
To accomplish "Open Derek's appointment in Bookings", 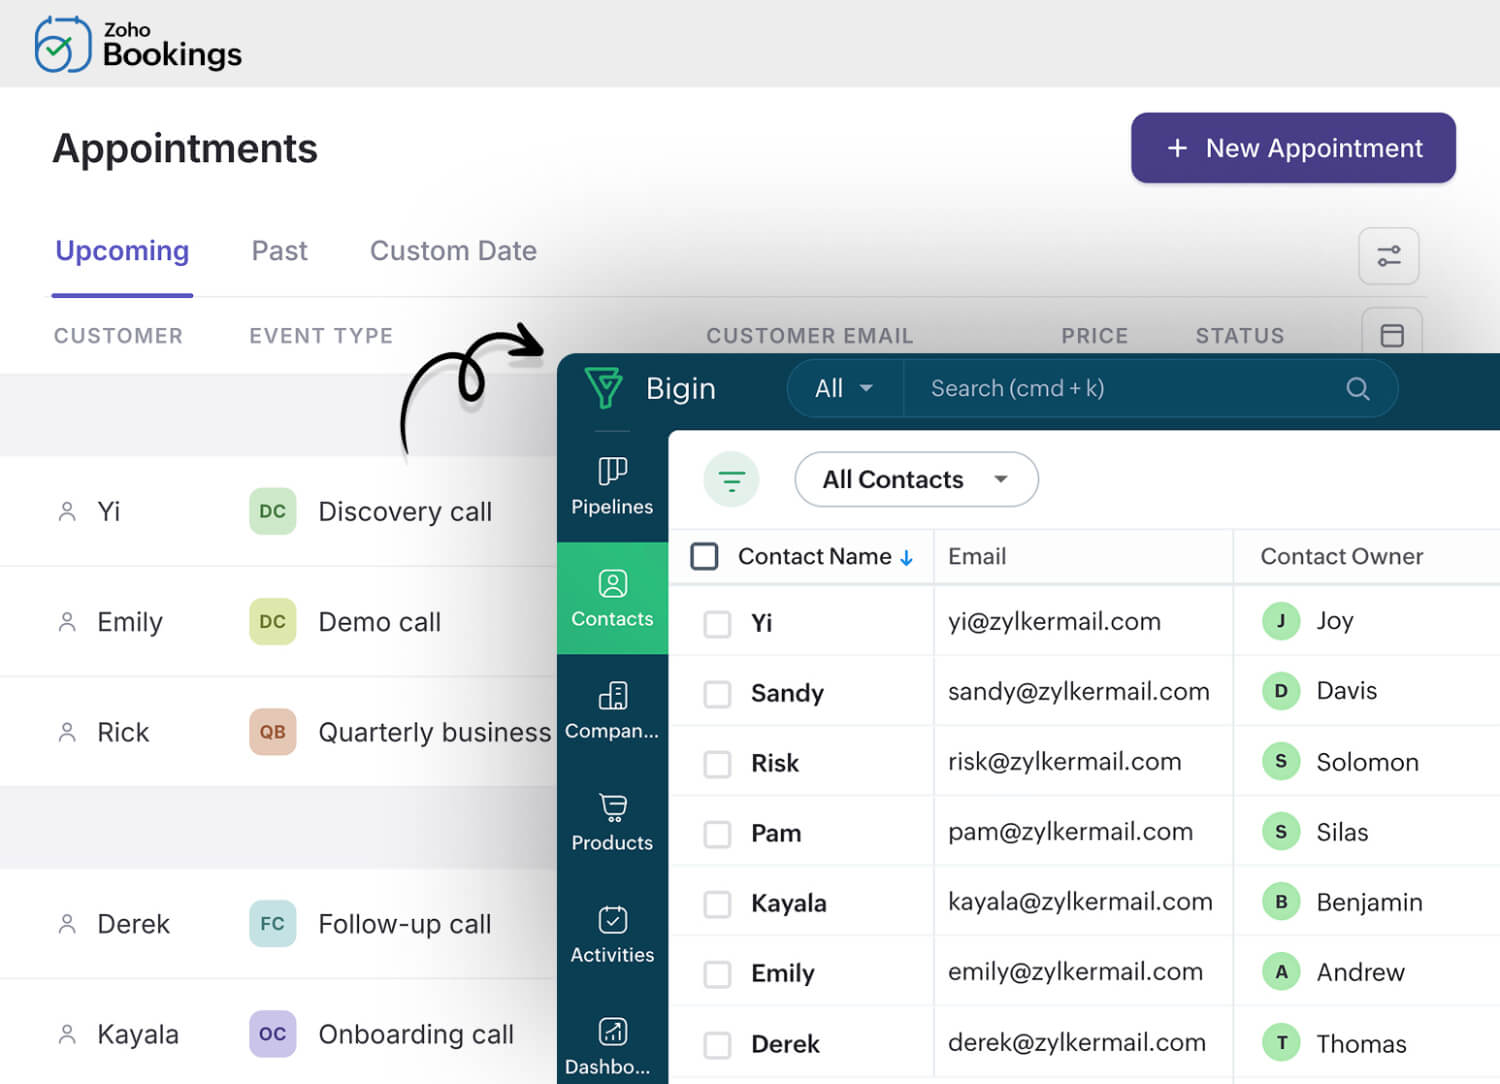I will click(278, 924).
